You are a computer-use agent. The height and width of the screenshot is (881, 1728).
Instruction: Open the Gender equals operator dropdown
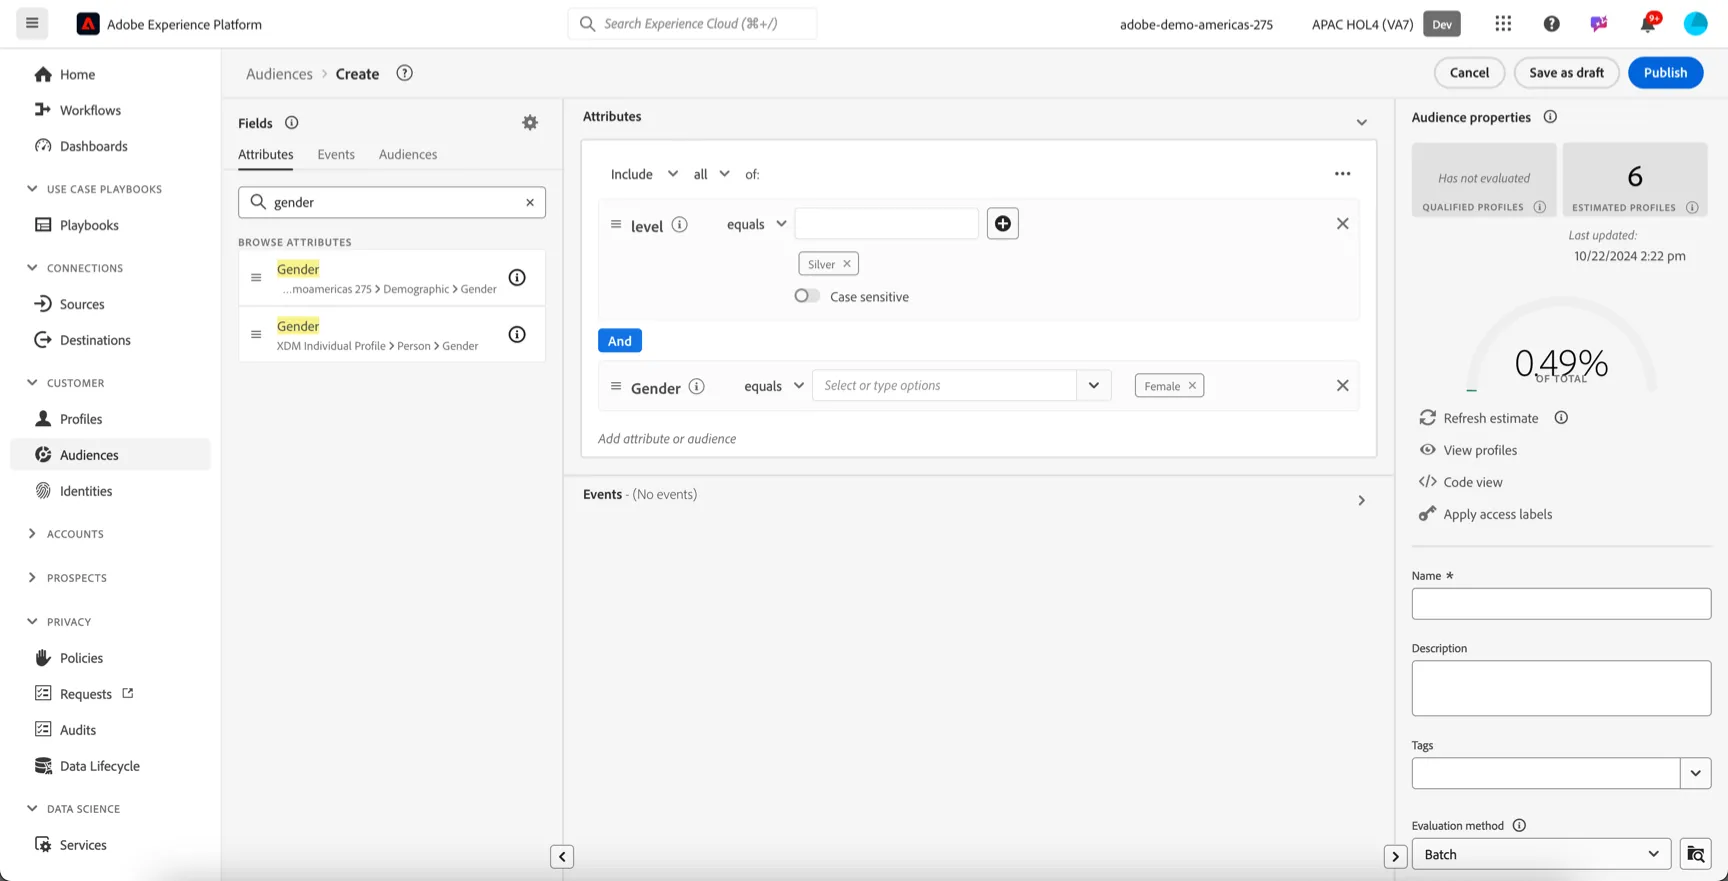pos(774,386)
